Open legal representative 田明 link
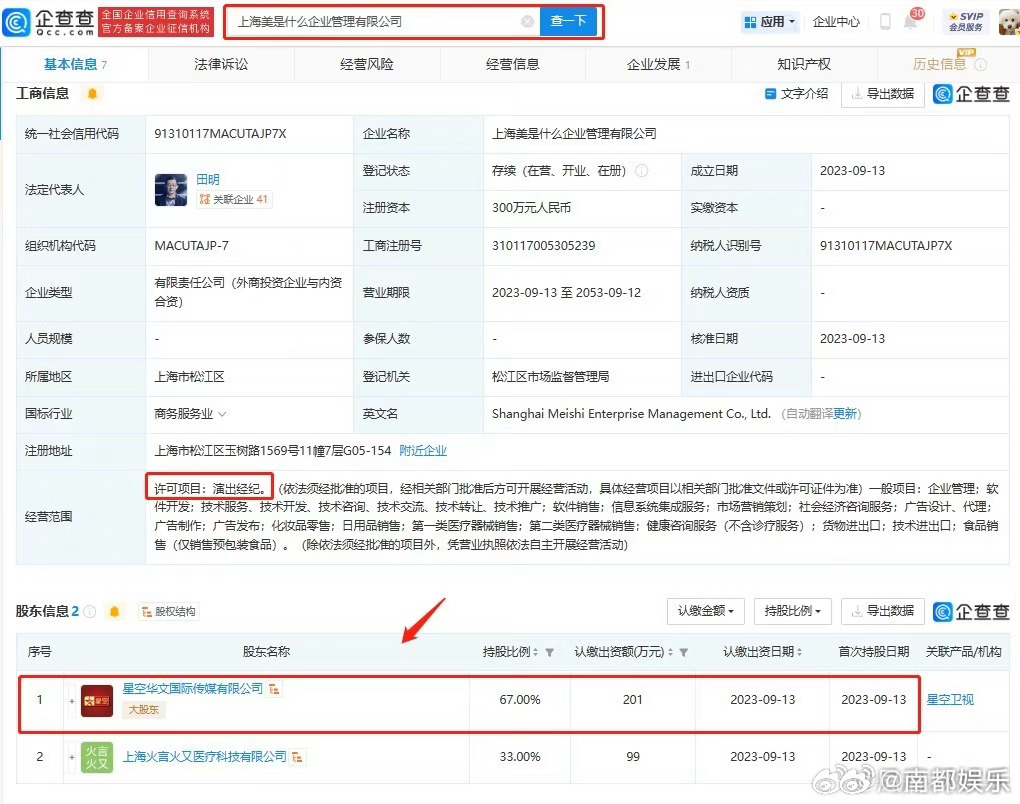This screenshot has height=804, width=1020. click(x=208, y=180)
